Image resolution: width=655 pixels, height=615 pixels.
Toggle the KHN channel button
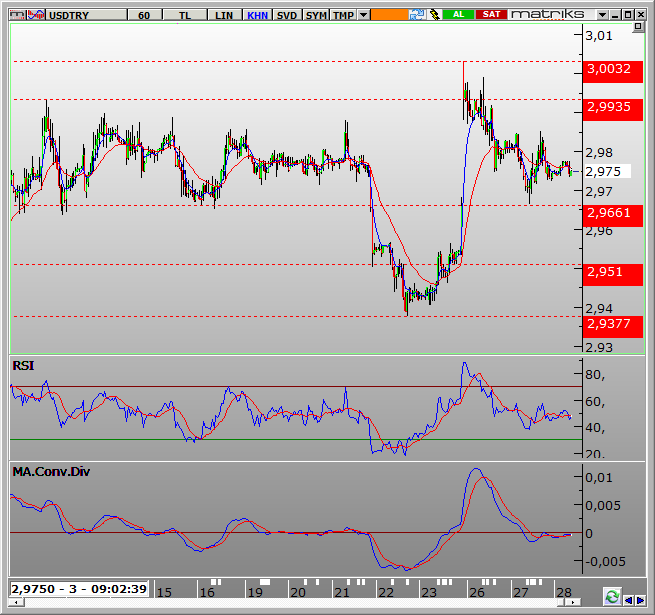click(257, 15)
